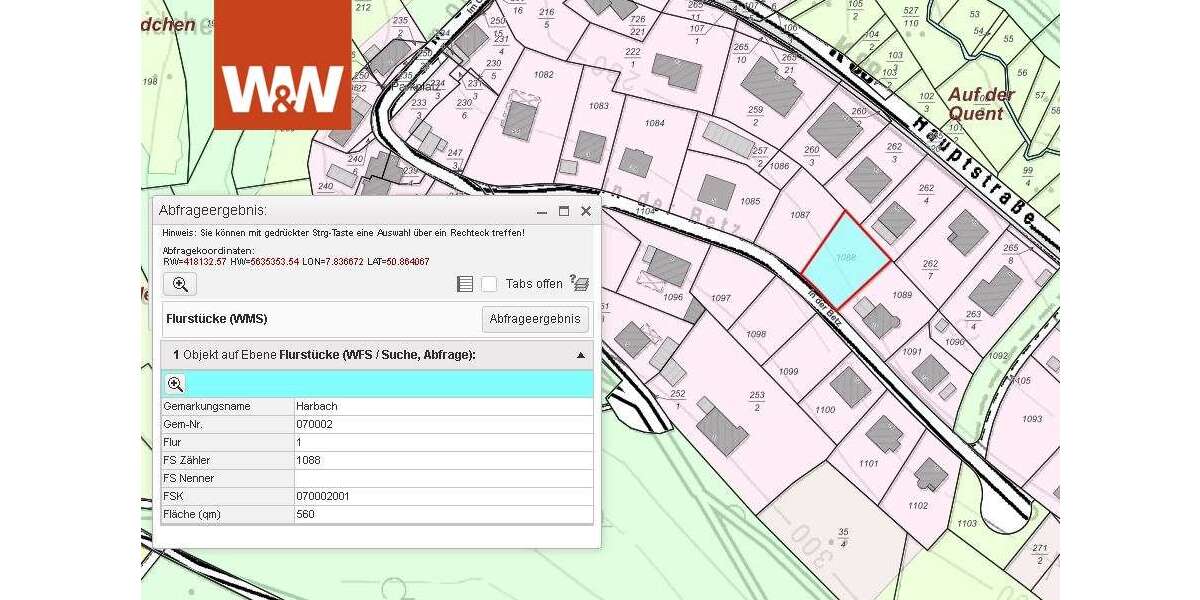Open the layer help icon with question mark
The width and height of the screenshot is (1200, 600).
(579, 283)
